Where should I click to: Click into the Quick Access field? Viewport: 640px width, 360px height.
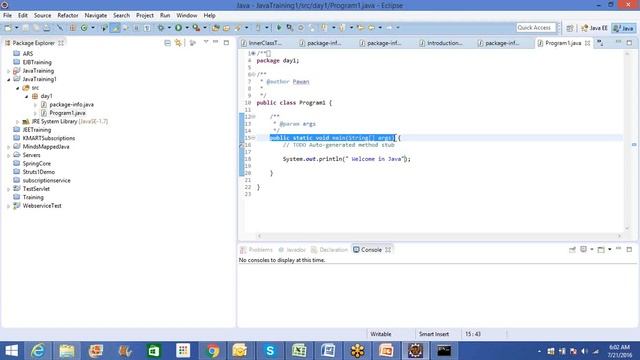(x=536, y=27)
